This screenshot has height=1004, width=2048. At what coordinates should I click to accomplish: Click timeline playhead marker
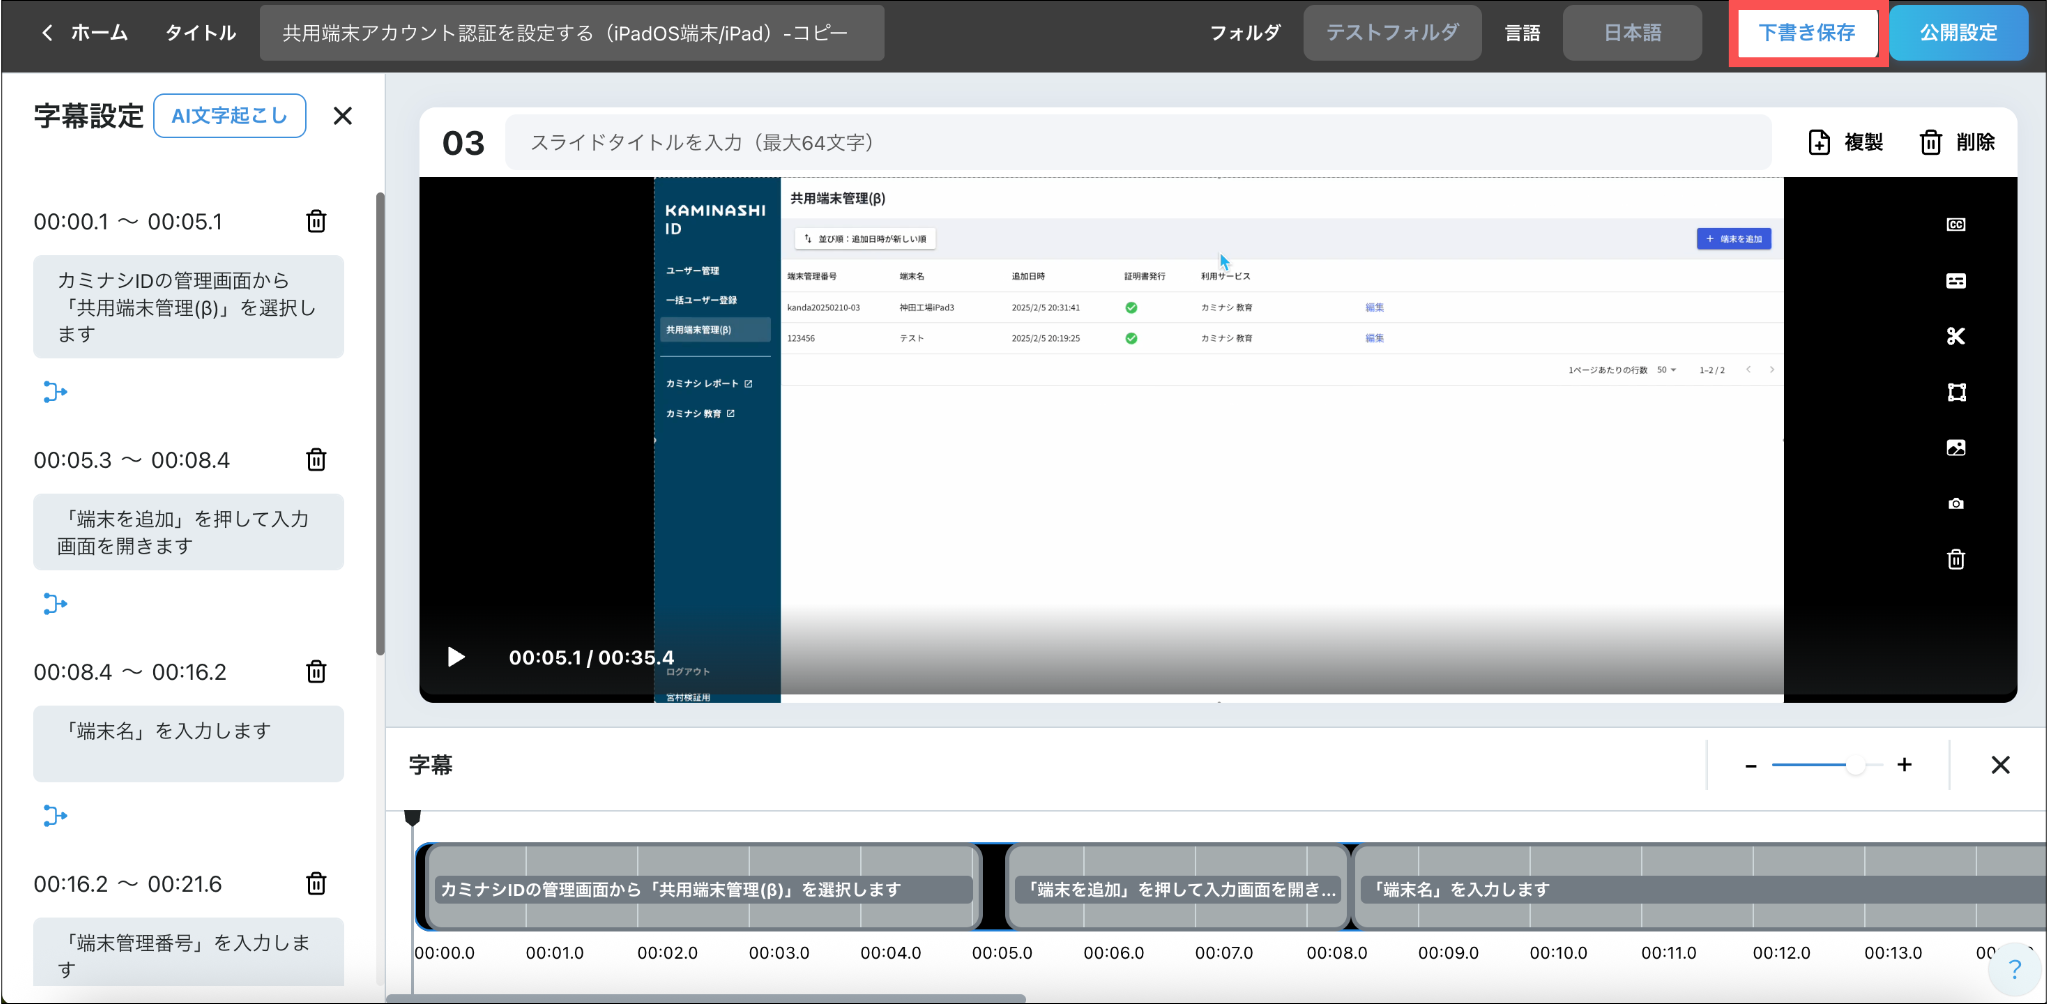pos(412,818)
